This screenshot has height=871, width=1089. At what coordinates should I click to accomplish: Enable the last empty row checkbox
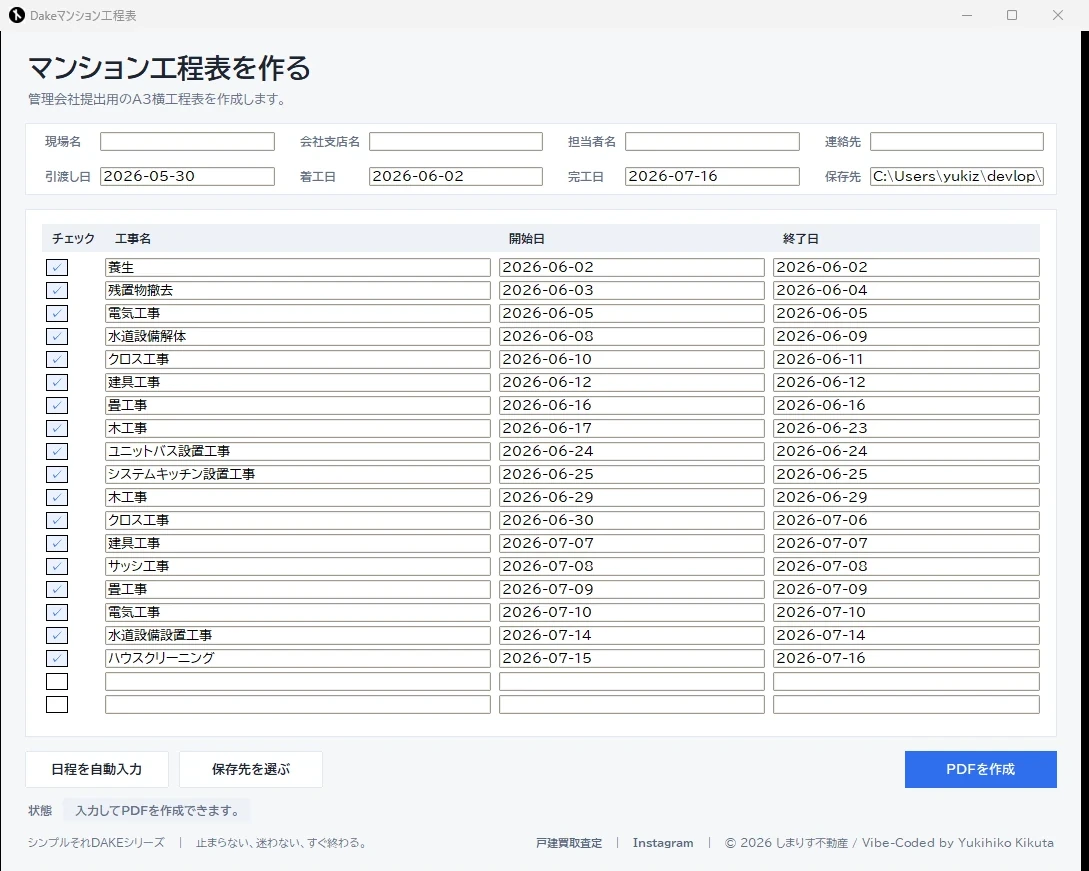coord(57,704)
